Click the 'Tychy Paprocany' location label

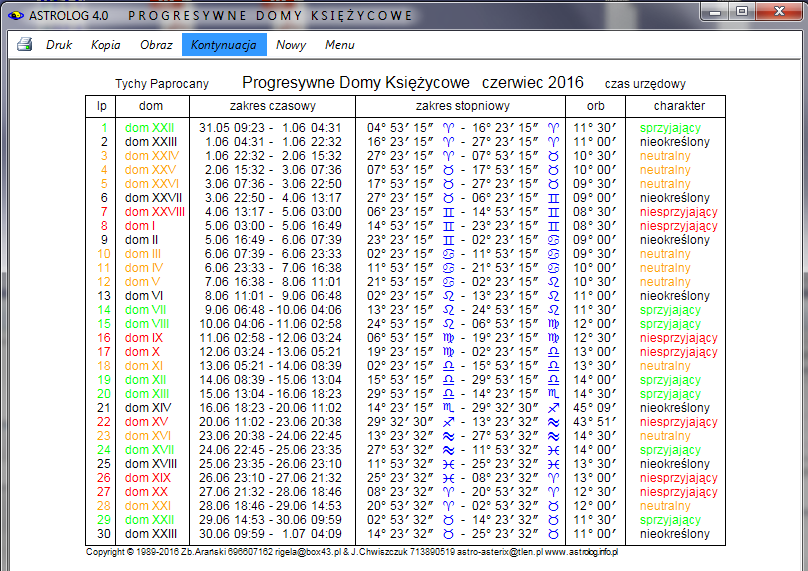point(162,83)
